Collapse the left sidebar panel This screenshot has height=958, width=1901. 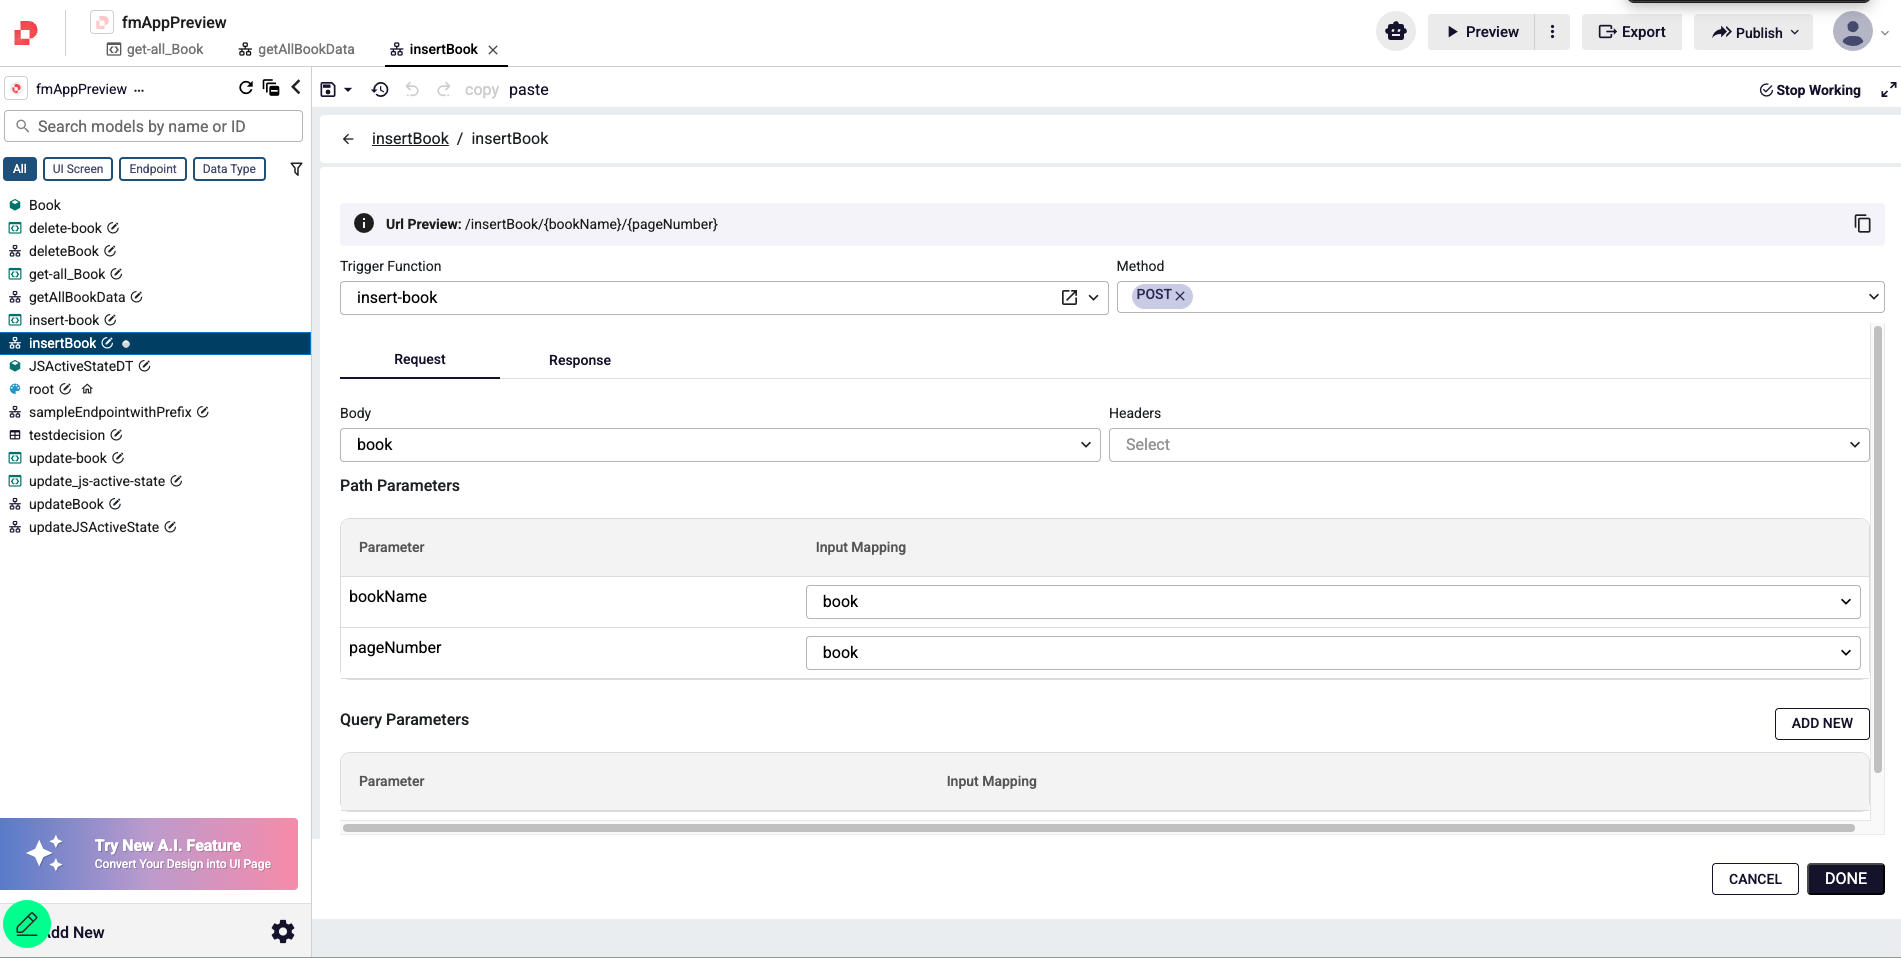tap(296, 87)
